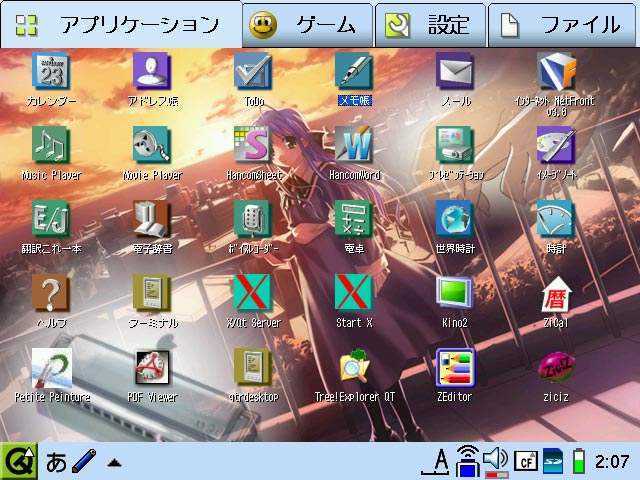Open the wireless network status icon

467,461
